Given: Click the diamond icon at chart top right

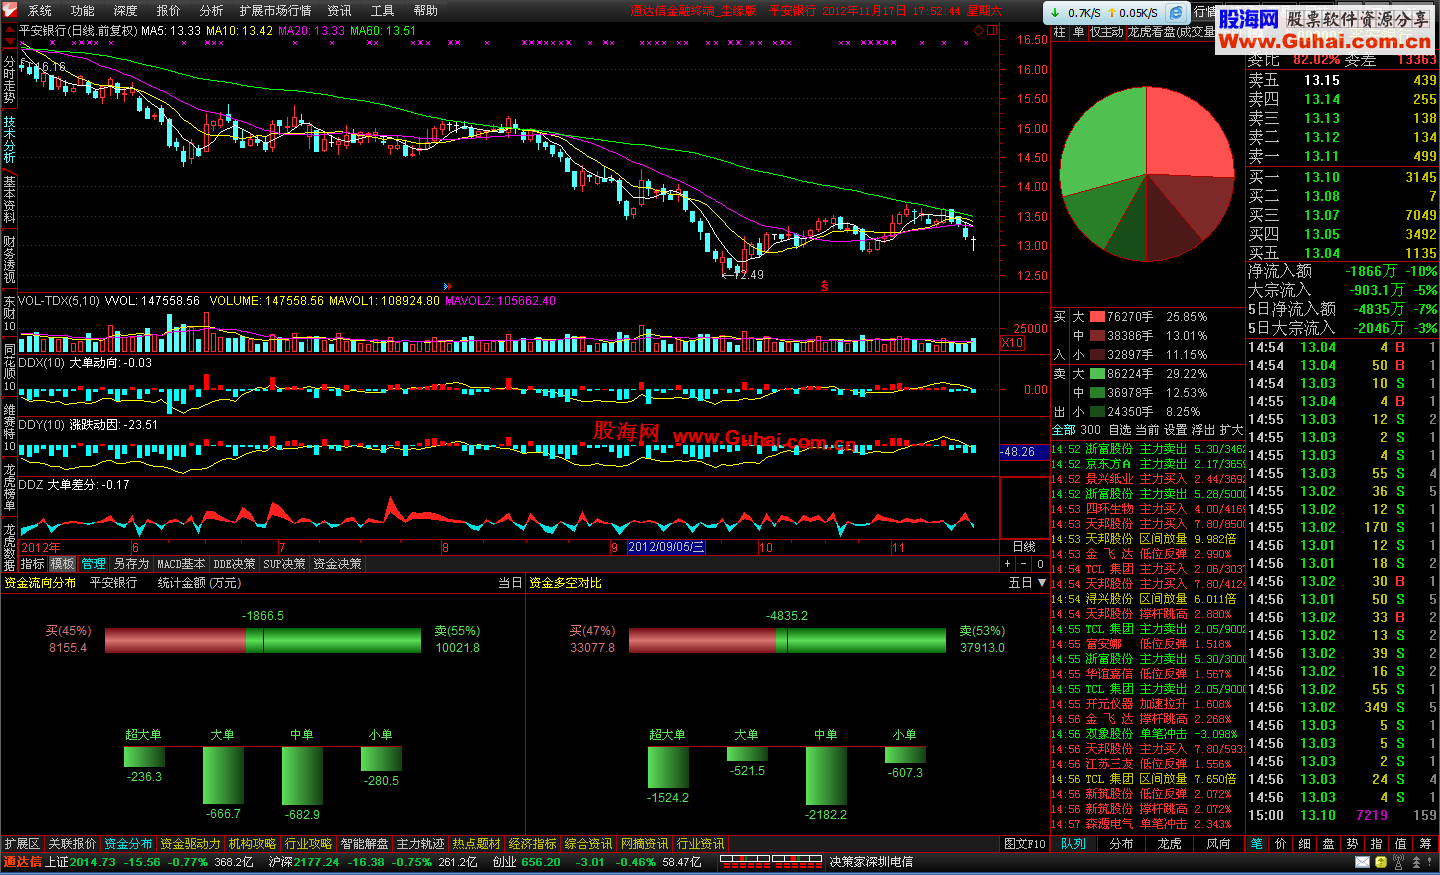Looking at the screenshot, I should click(x=979, y=30).
